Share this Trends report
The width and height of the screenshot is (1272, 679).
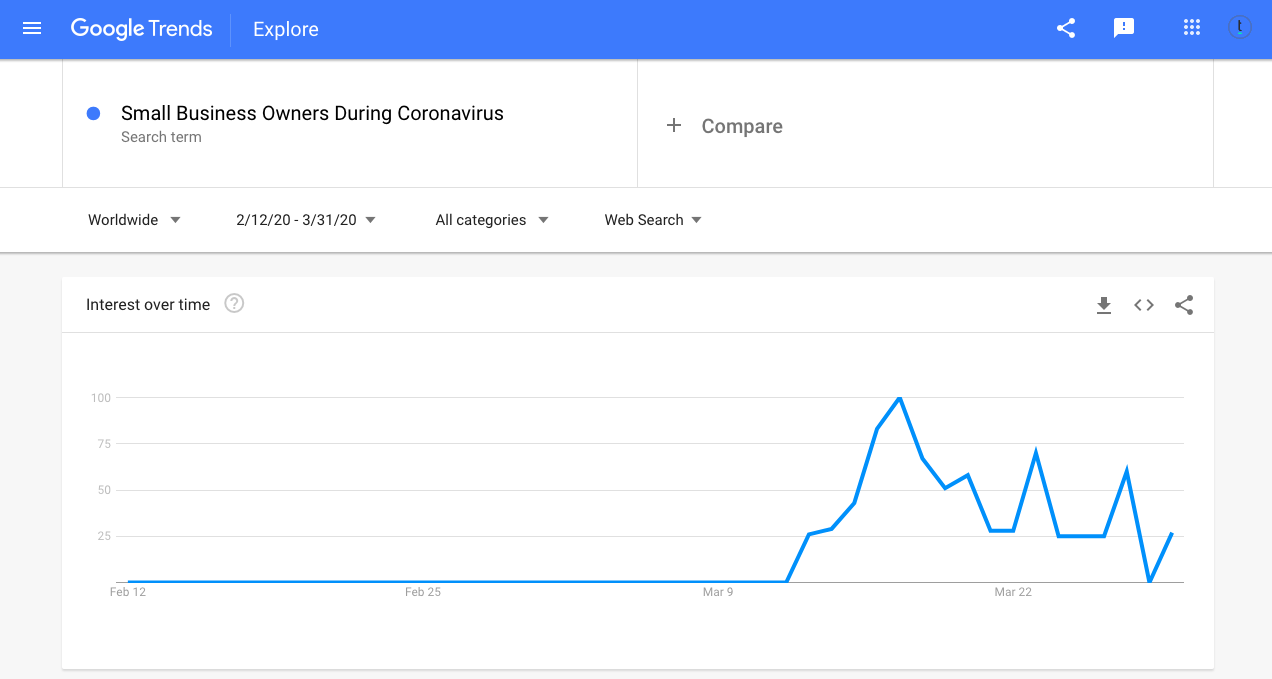click(1066, 28)
